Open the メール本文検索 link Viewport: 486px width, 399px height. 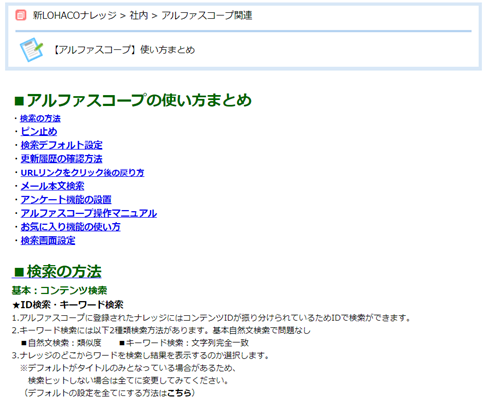[52, 186]
